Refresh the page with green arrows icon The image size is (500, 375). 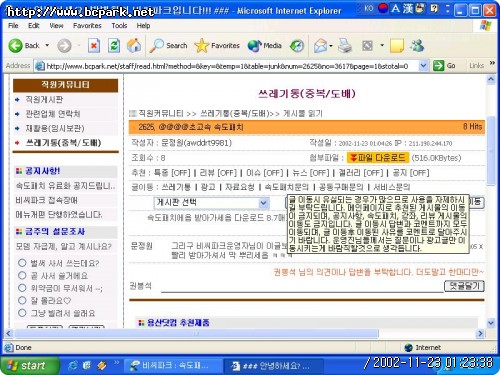point(114,46)
